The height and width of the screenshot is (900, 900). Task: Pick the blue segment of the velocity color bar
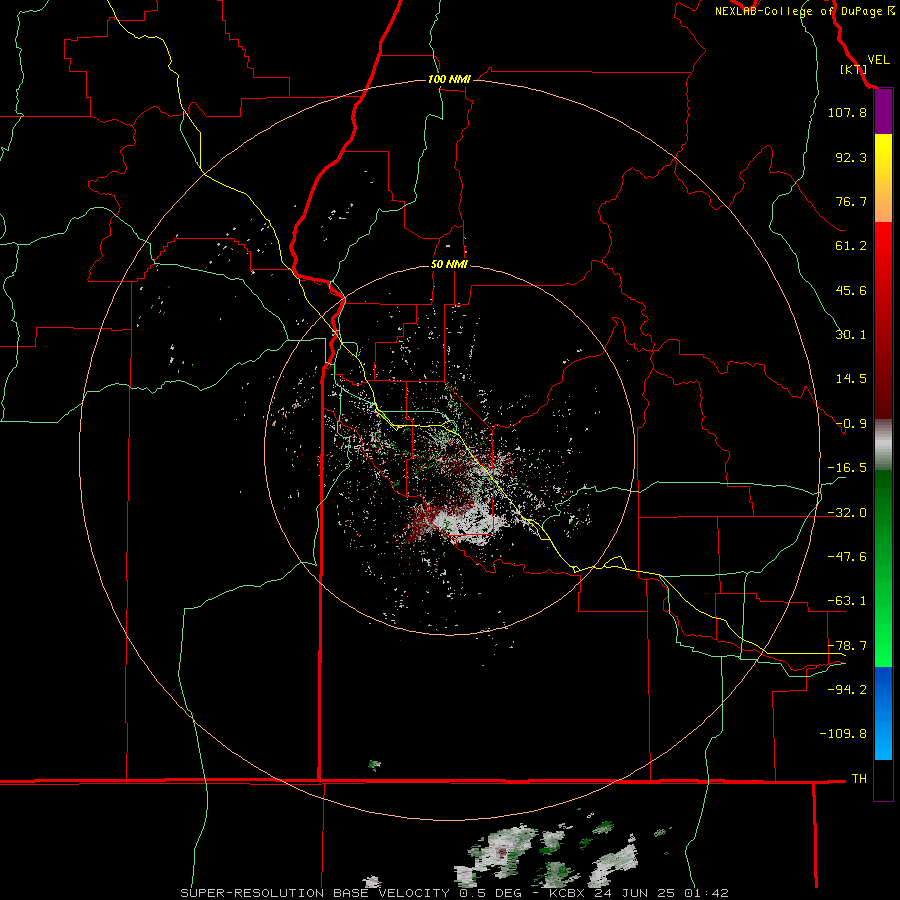coord(883,713)
